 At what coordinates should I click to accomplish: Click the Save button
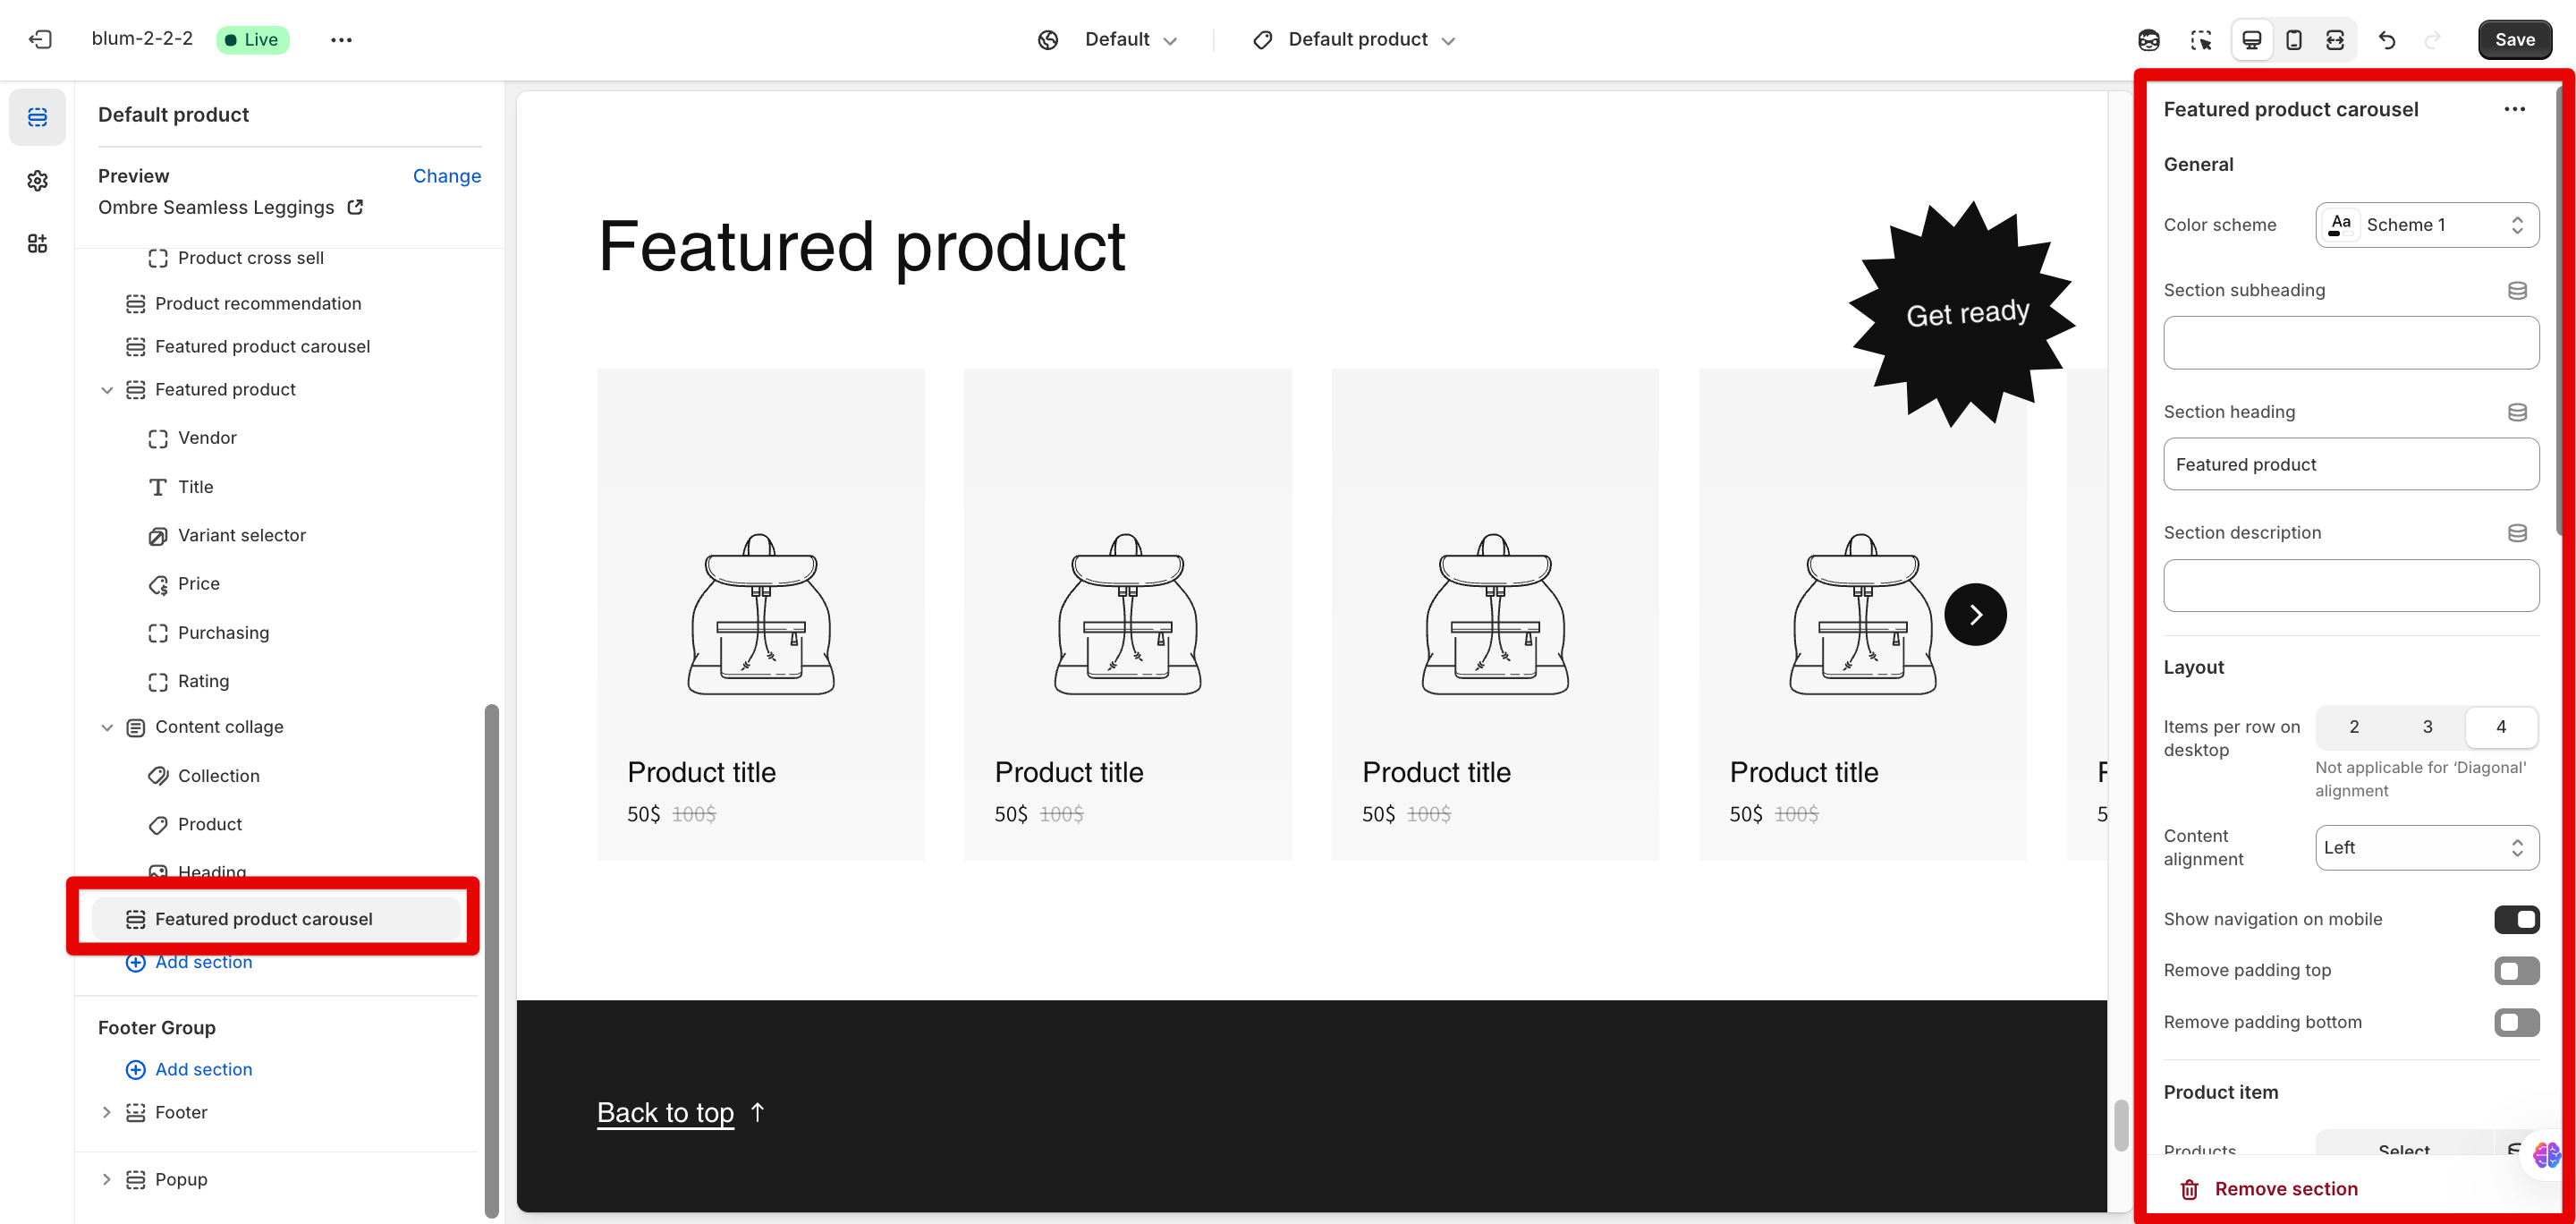coord(2513,40)
